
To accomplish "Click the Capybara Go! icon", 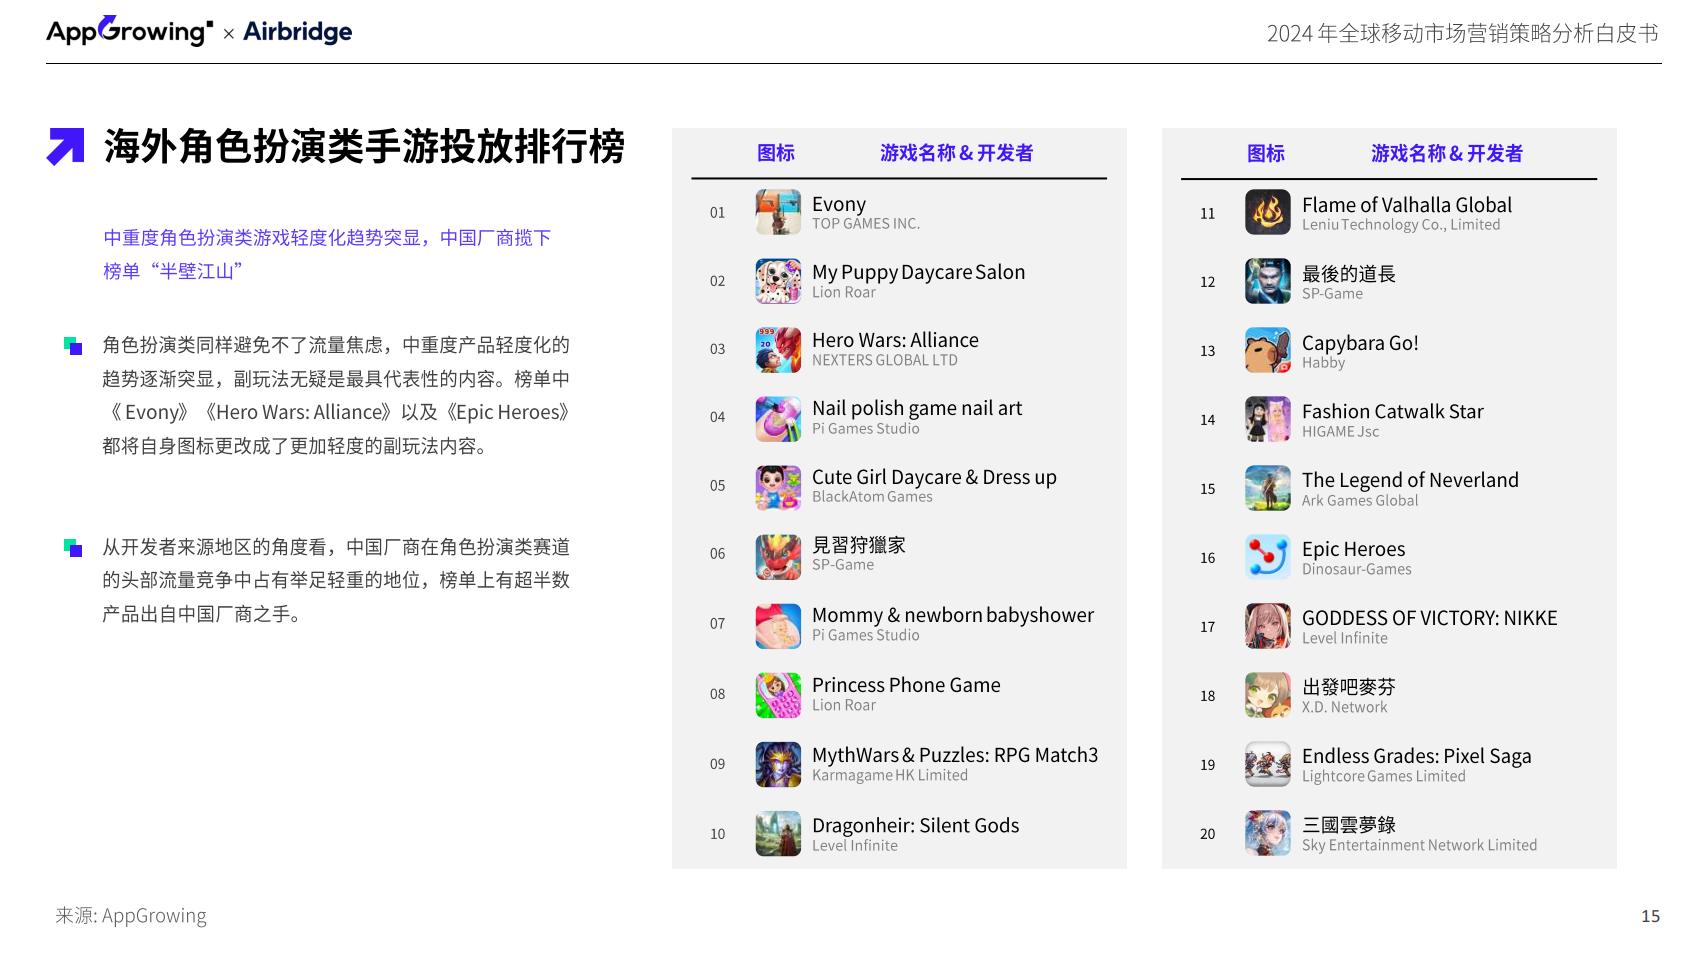I will tap(1268, 350).
